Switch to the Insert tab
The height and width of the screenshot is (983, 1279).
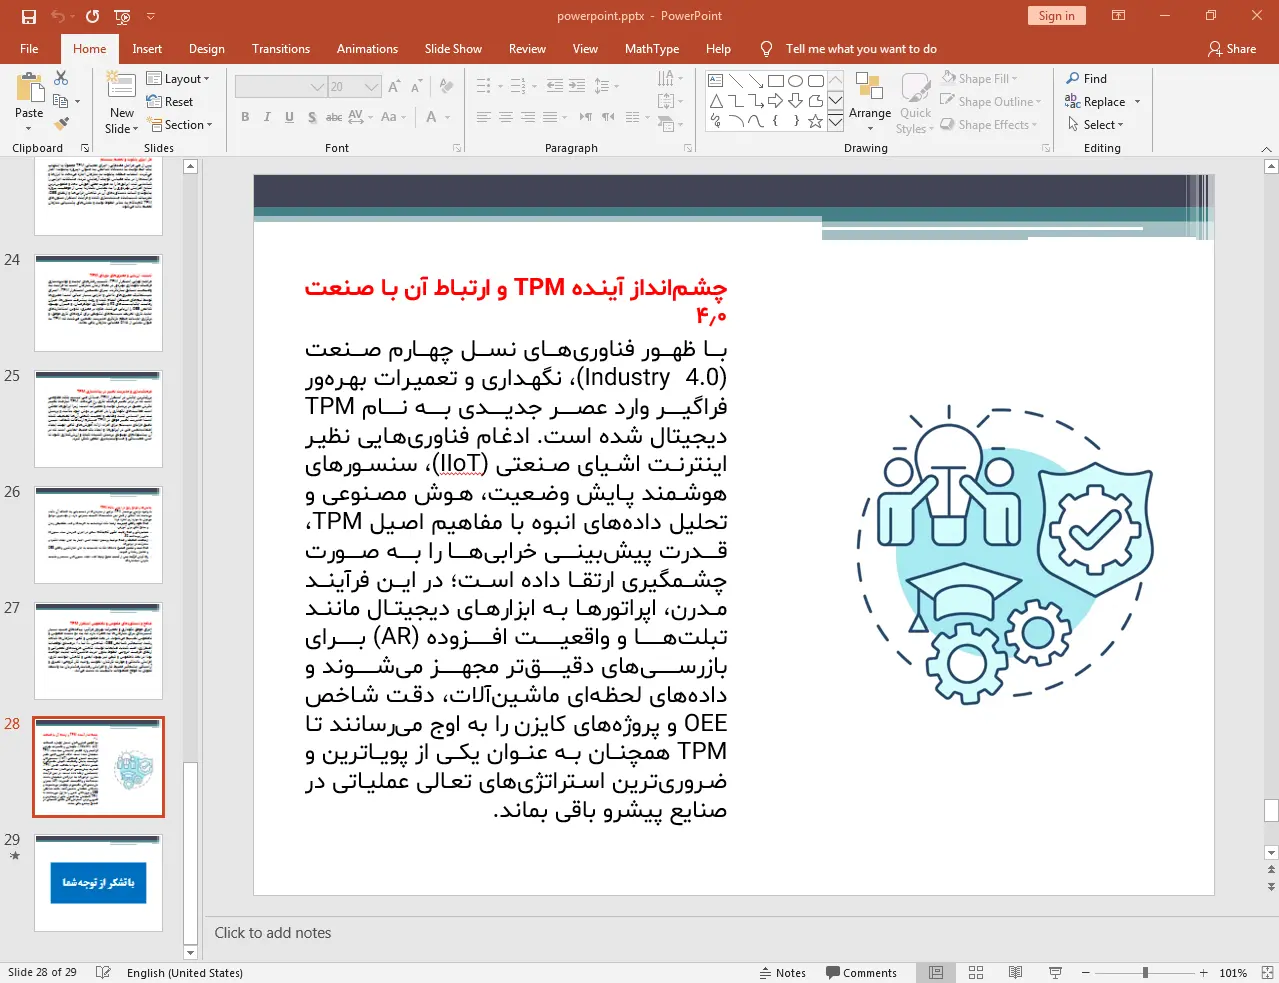147,48
